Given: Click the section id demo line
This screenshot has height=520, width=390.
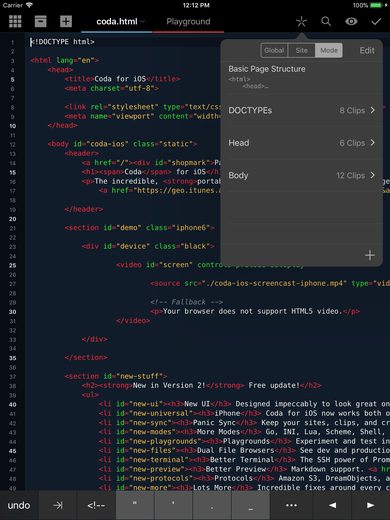Looking at the screenshot, I should point(139,228).
